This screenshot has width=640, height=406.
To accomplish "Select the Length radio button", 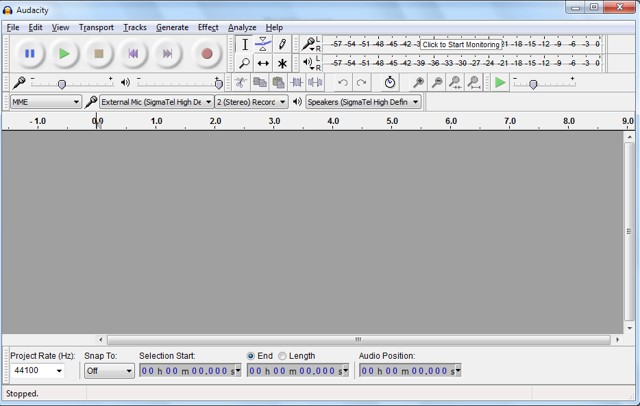I will 282,356.
